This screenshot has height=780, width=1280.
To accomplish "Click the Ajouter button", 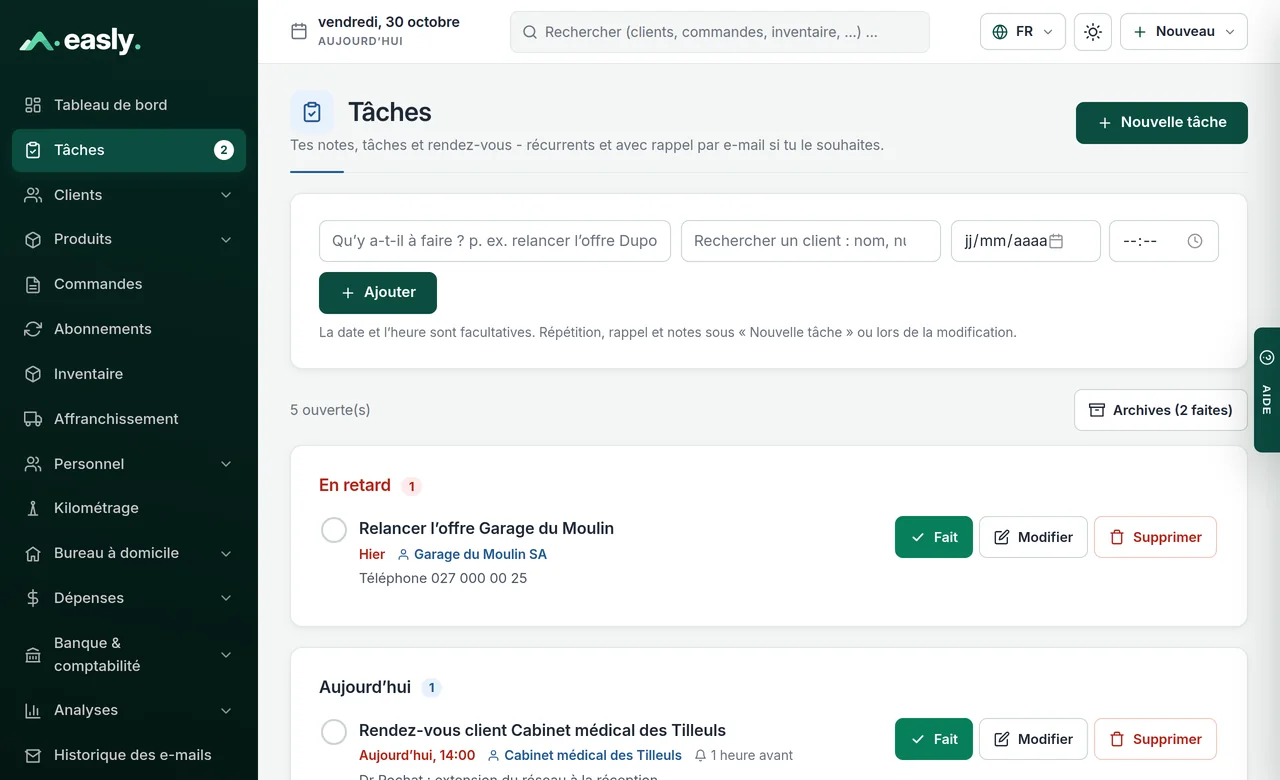I will coord(378,293).
